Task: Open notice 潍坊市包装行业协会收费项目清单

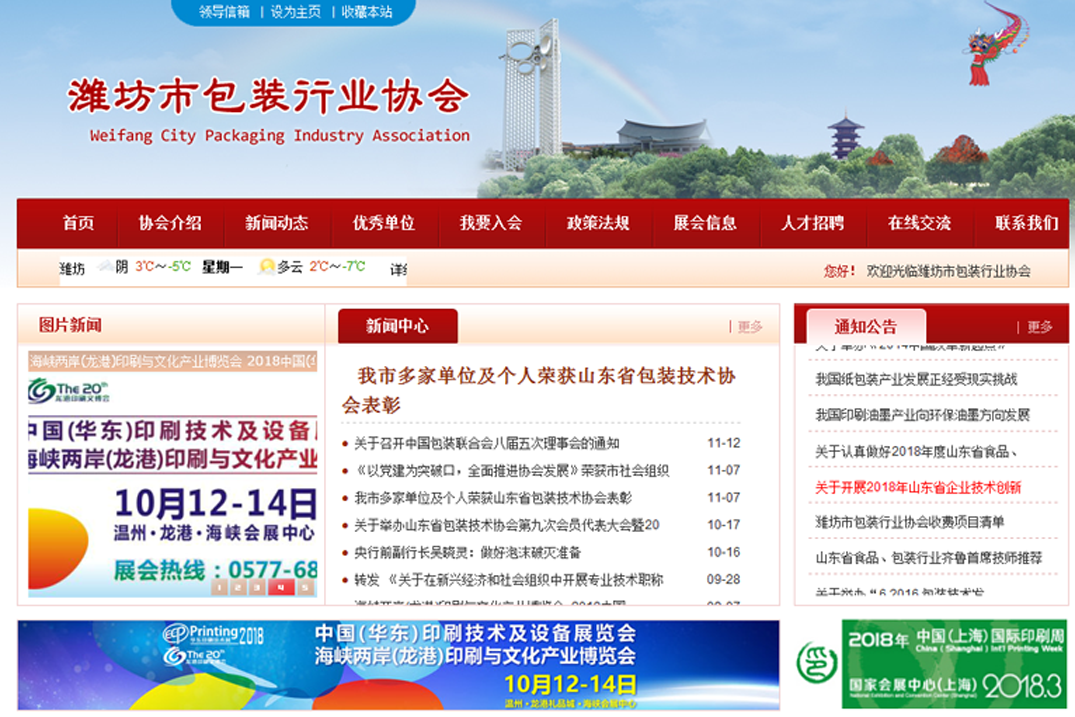Action: pyautogui.click(x=909, y=522)
